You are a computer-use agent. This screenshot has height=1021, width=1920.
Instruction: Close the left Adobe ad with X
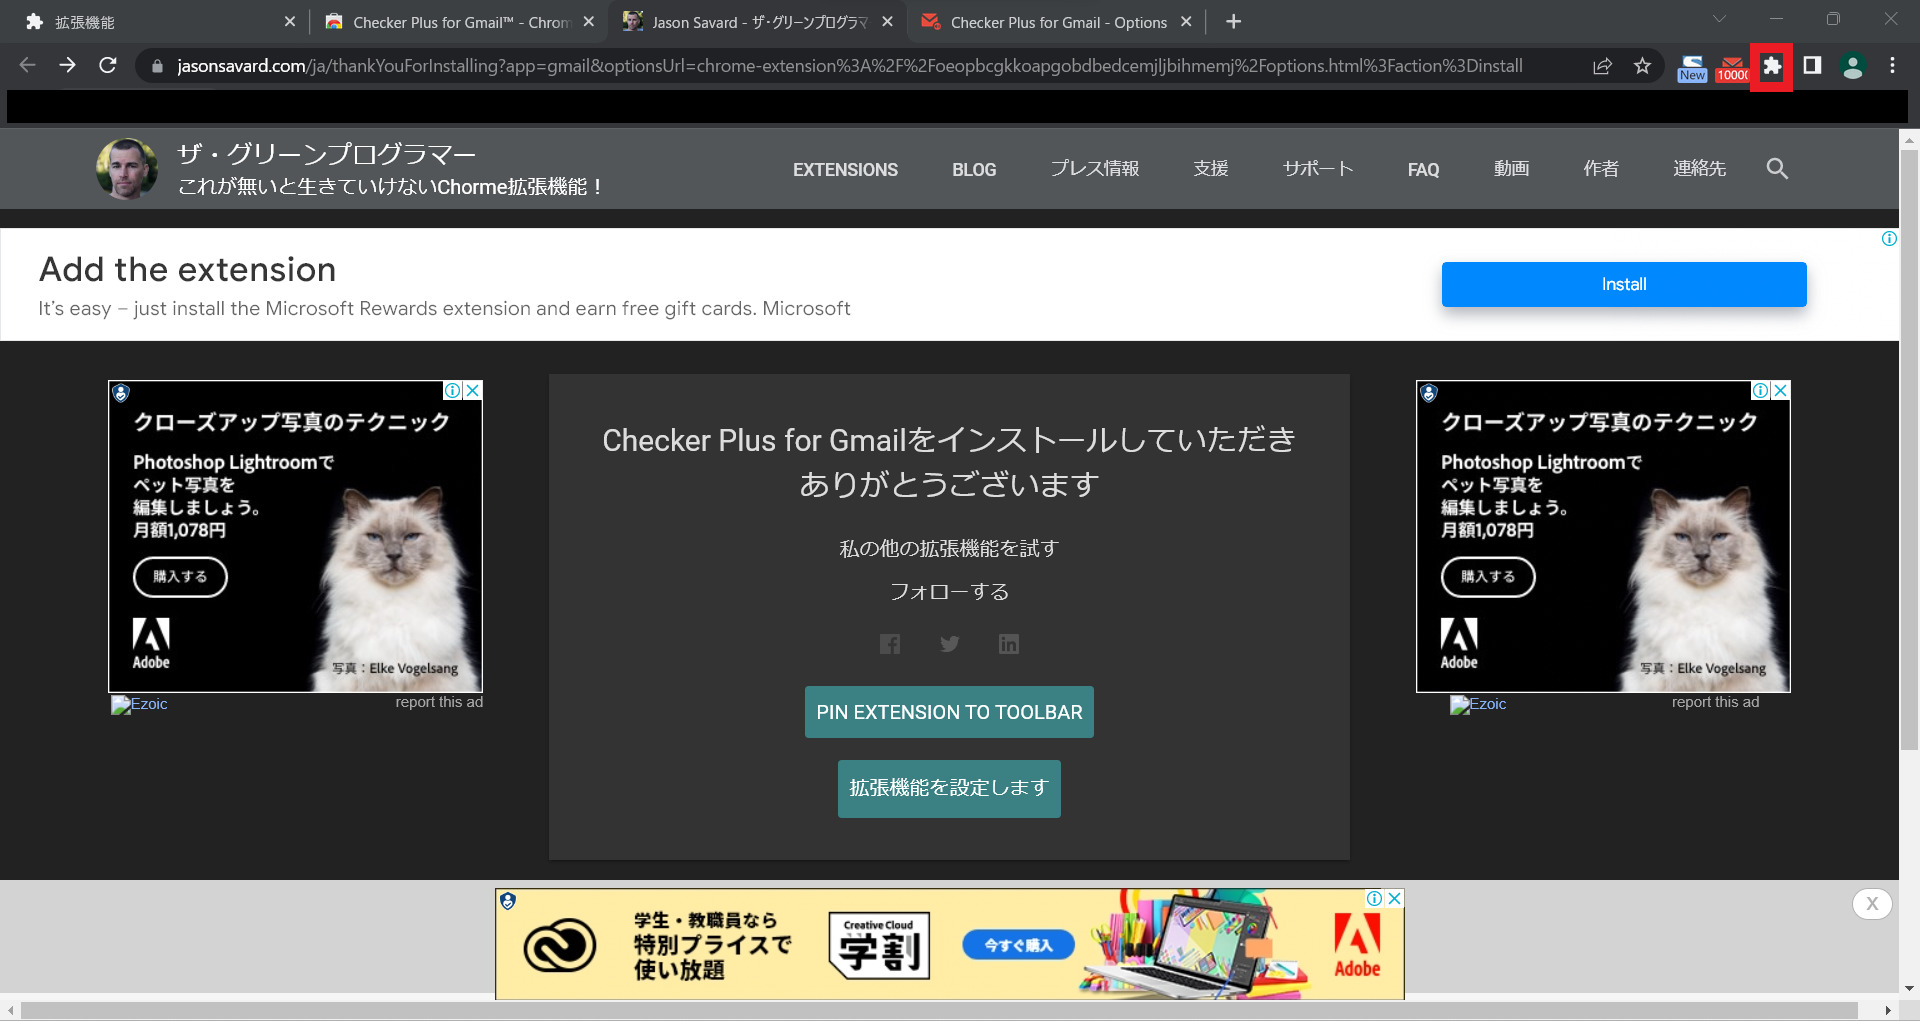(473, 390)
